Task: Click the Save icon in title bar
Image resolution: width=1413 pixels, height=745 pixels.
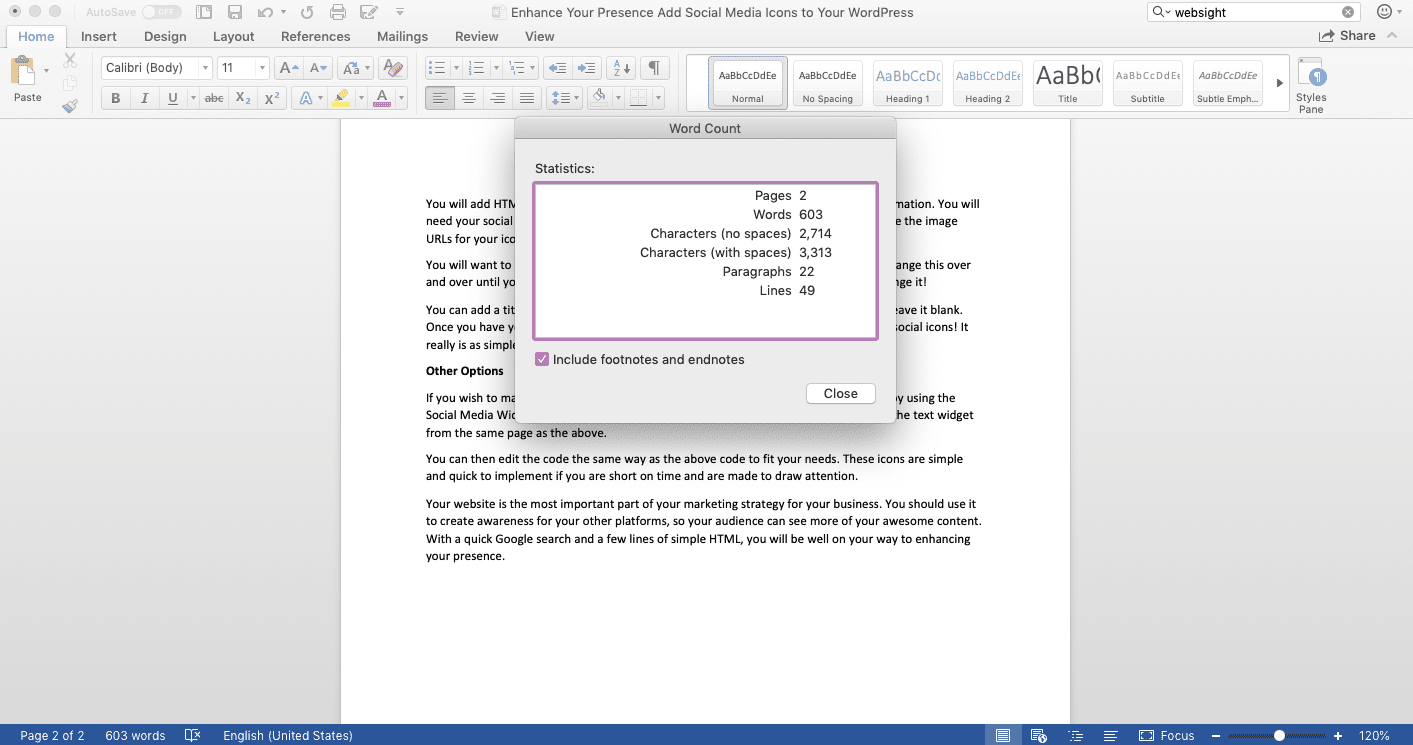Action: click(x=235, y=13)
